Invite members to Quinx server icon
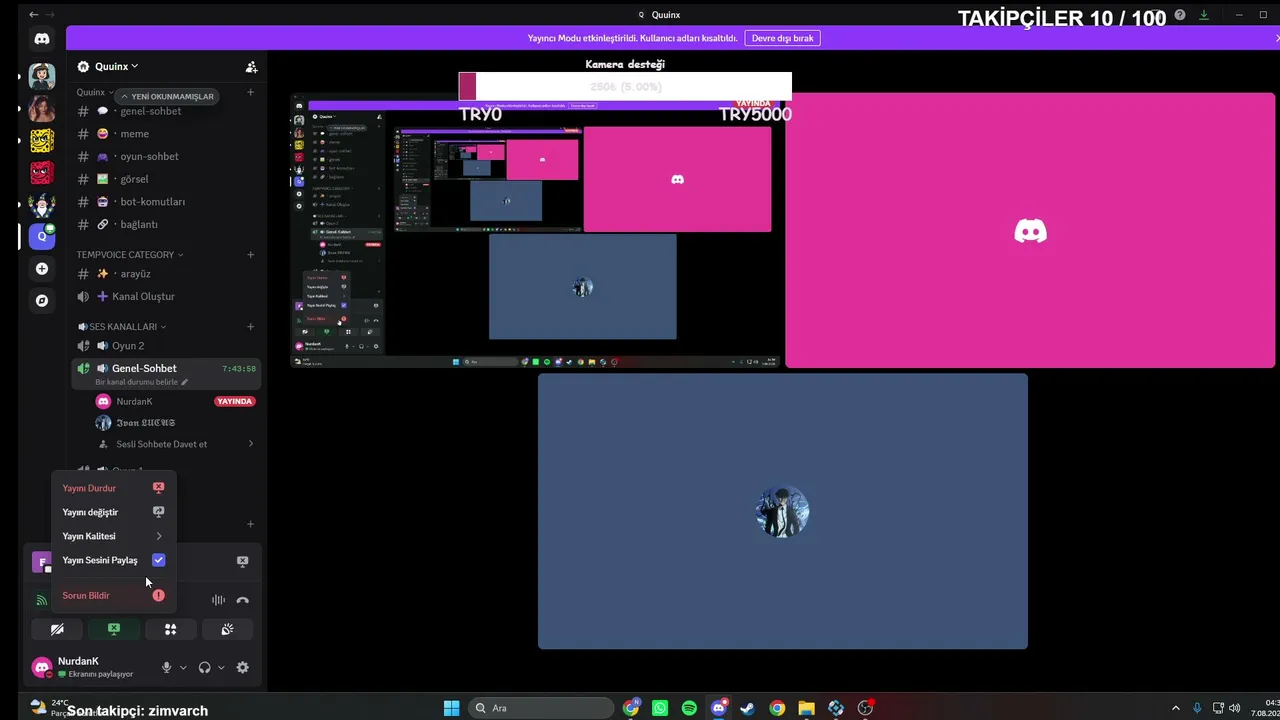1280x720 pixels. point(251,67)
